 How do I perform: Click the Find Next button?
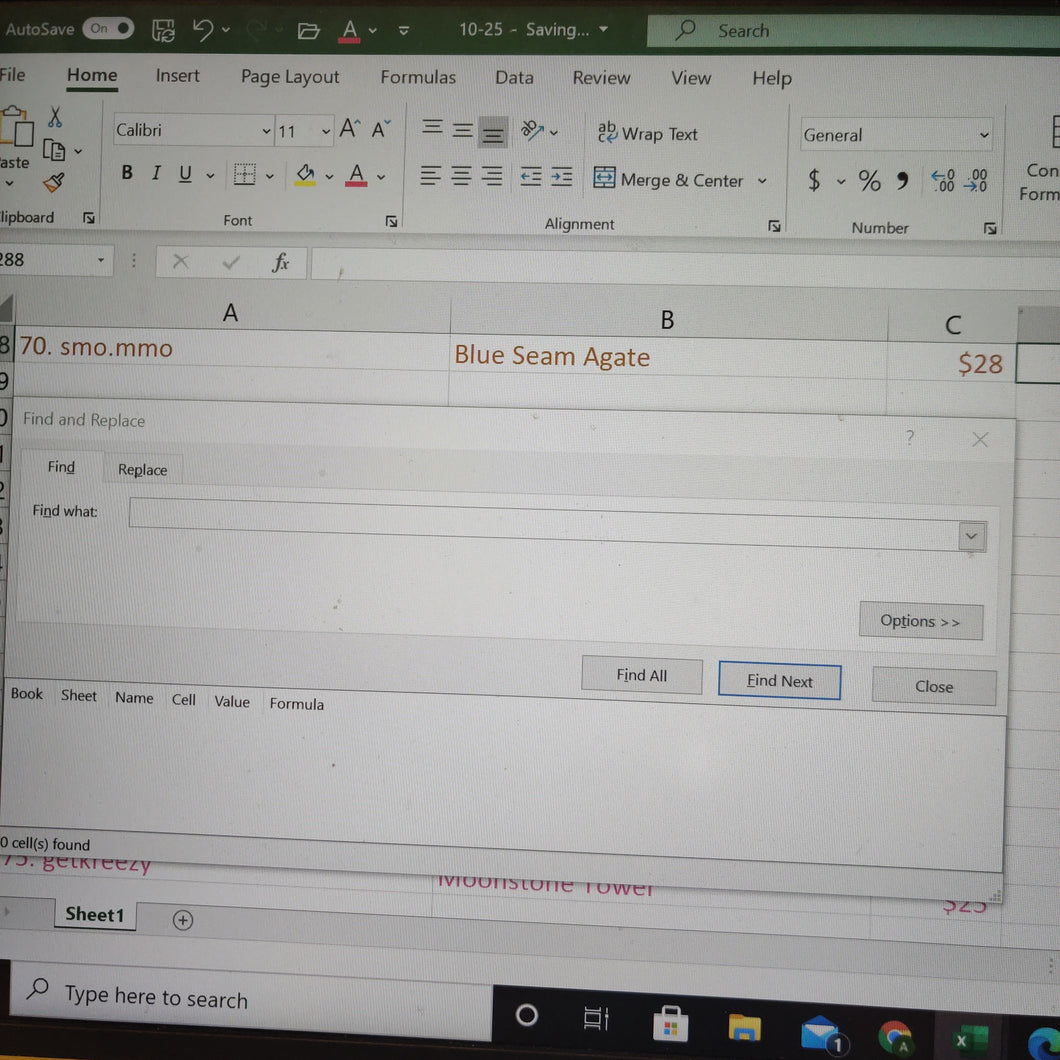779,681
